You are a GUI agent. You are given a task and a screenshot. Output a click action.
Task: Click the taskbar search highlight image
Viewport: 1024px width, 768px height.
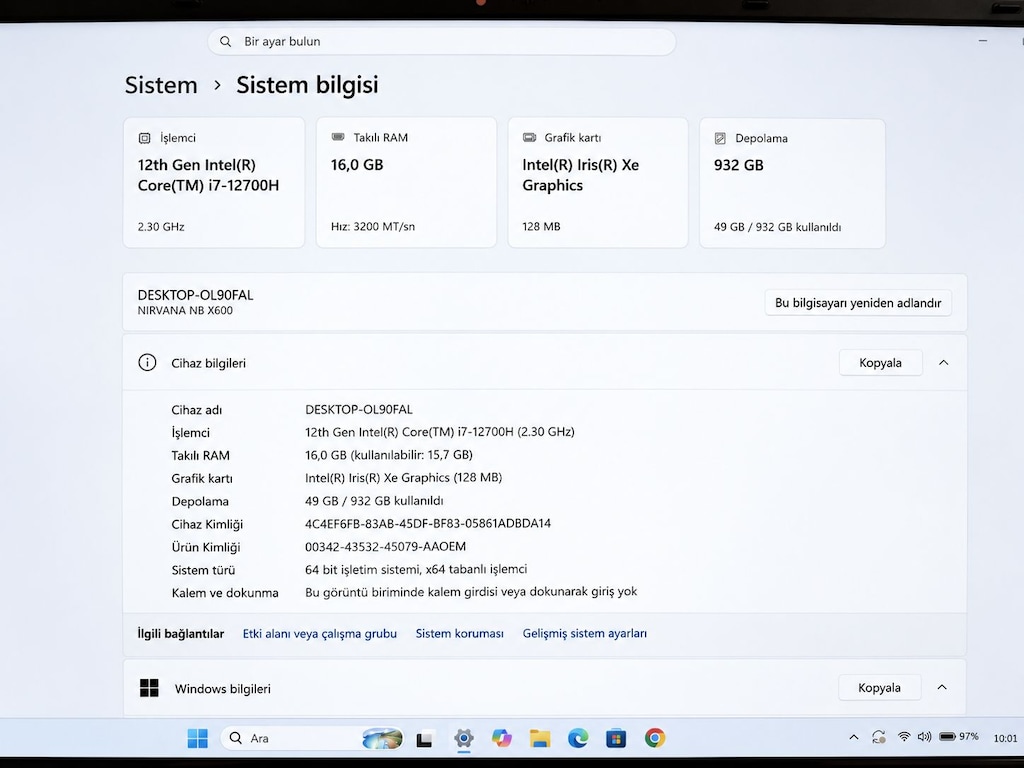[382, 738]
